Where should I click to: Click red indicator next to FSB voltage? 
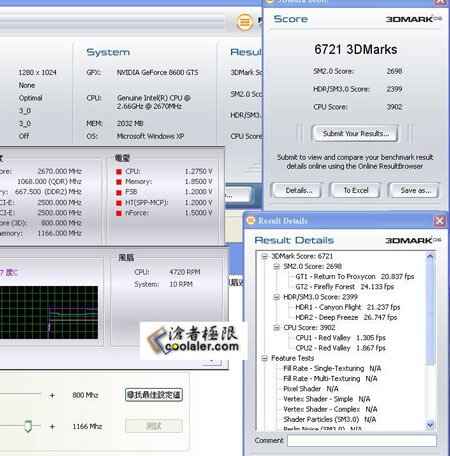(x=118, y=192)
